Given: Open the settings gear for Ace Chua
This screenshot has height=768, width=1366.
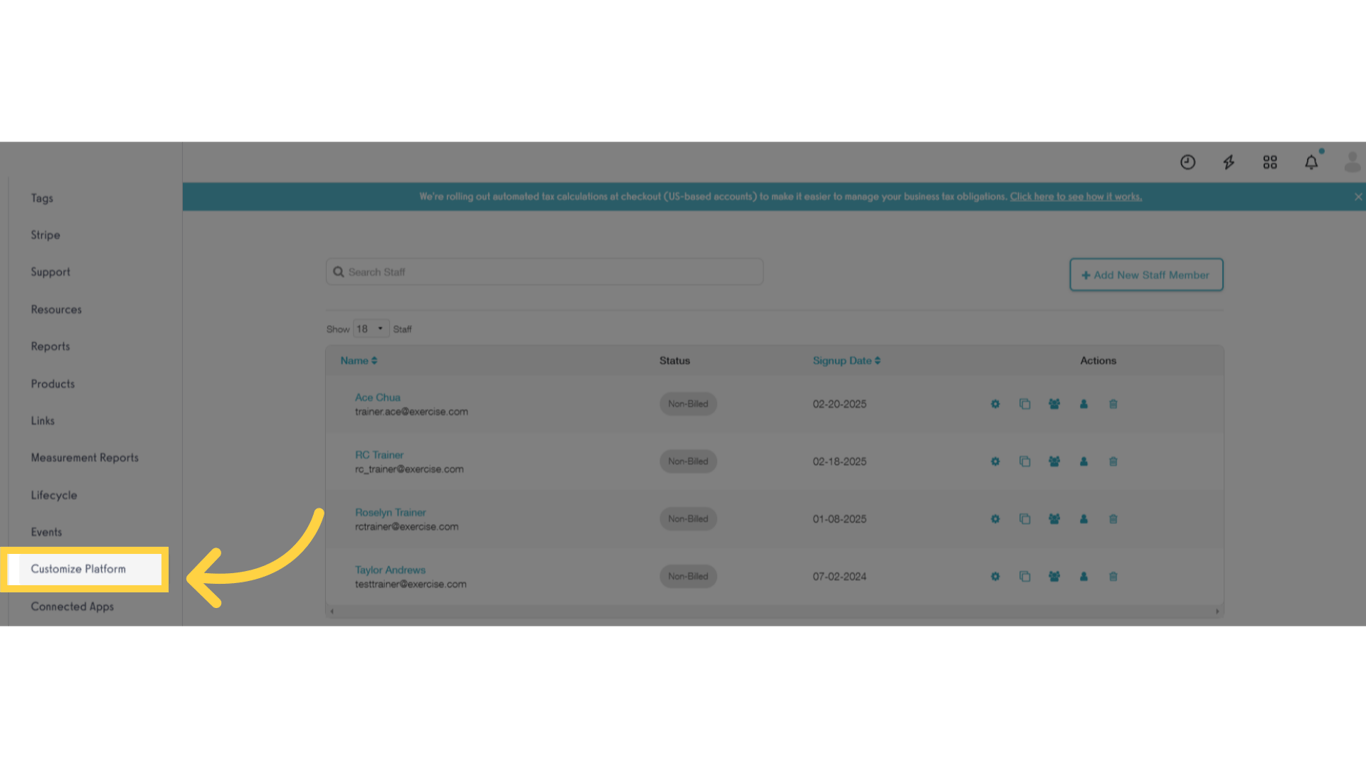Looking at the screenshot, I should (x=995, y=404).
